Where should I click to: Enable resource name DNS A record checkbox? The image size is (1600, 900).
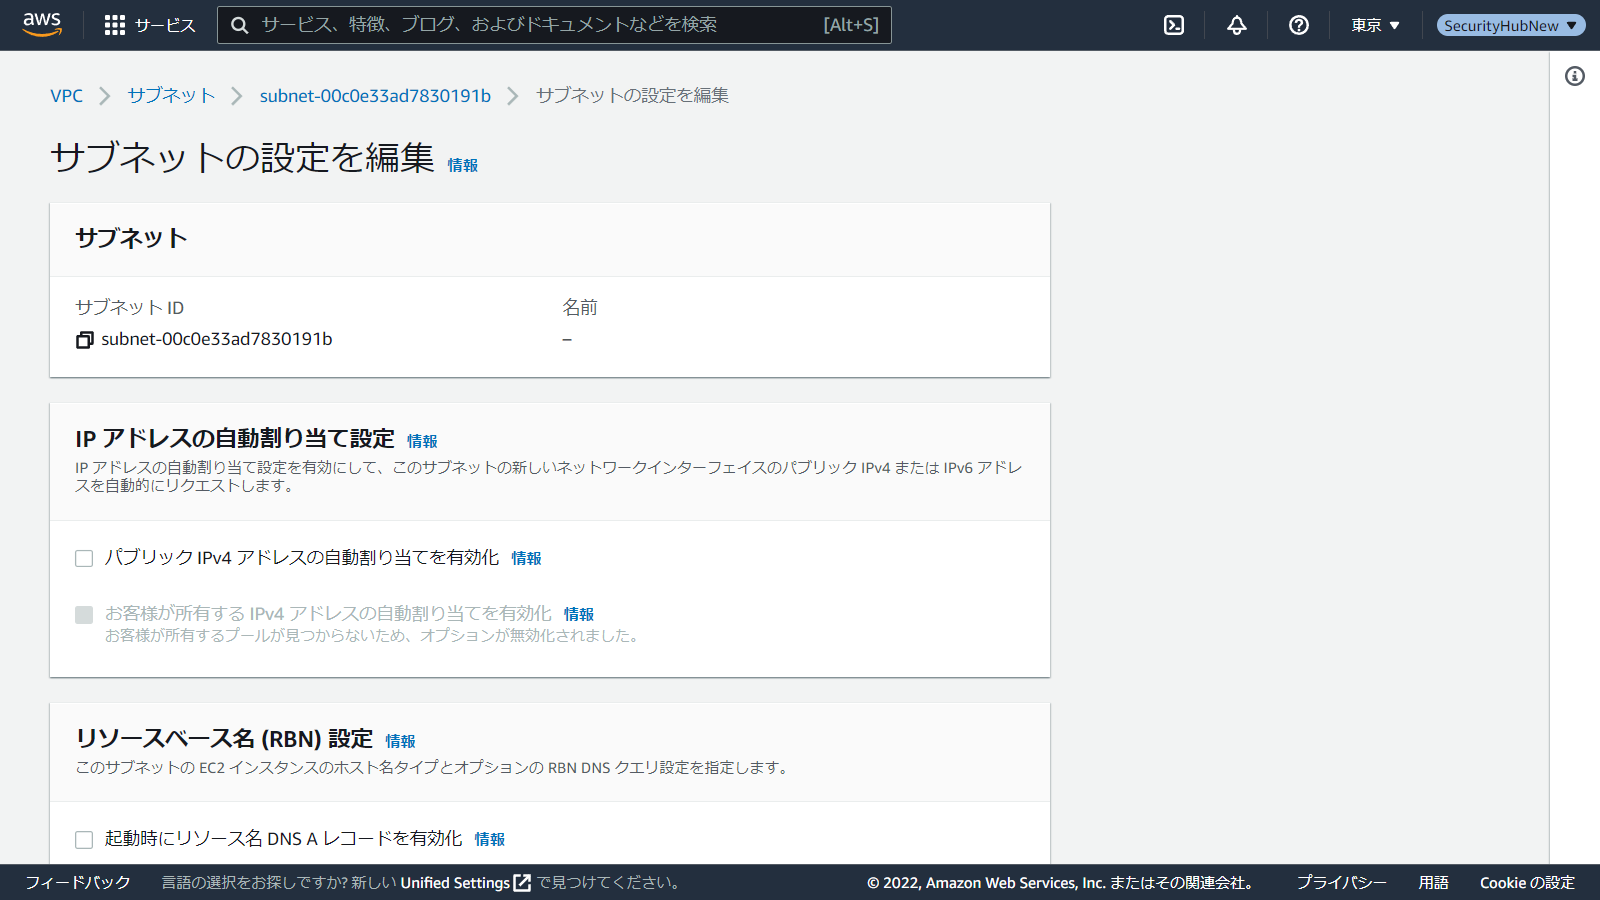tap(84, 839)
